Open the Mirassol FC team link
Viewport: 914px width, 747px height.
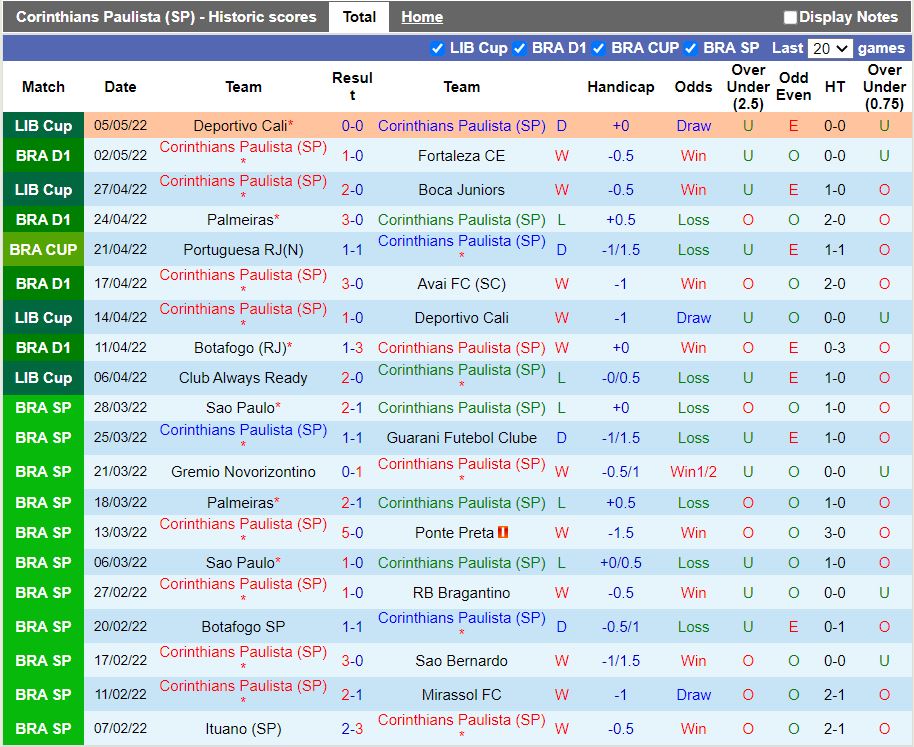[x=461, y=695]
